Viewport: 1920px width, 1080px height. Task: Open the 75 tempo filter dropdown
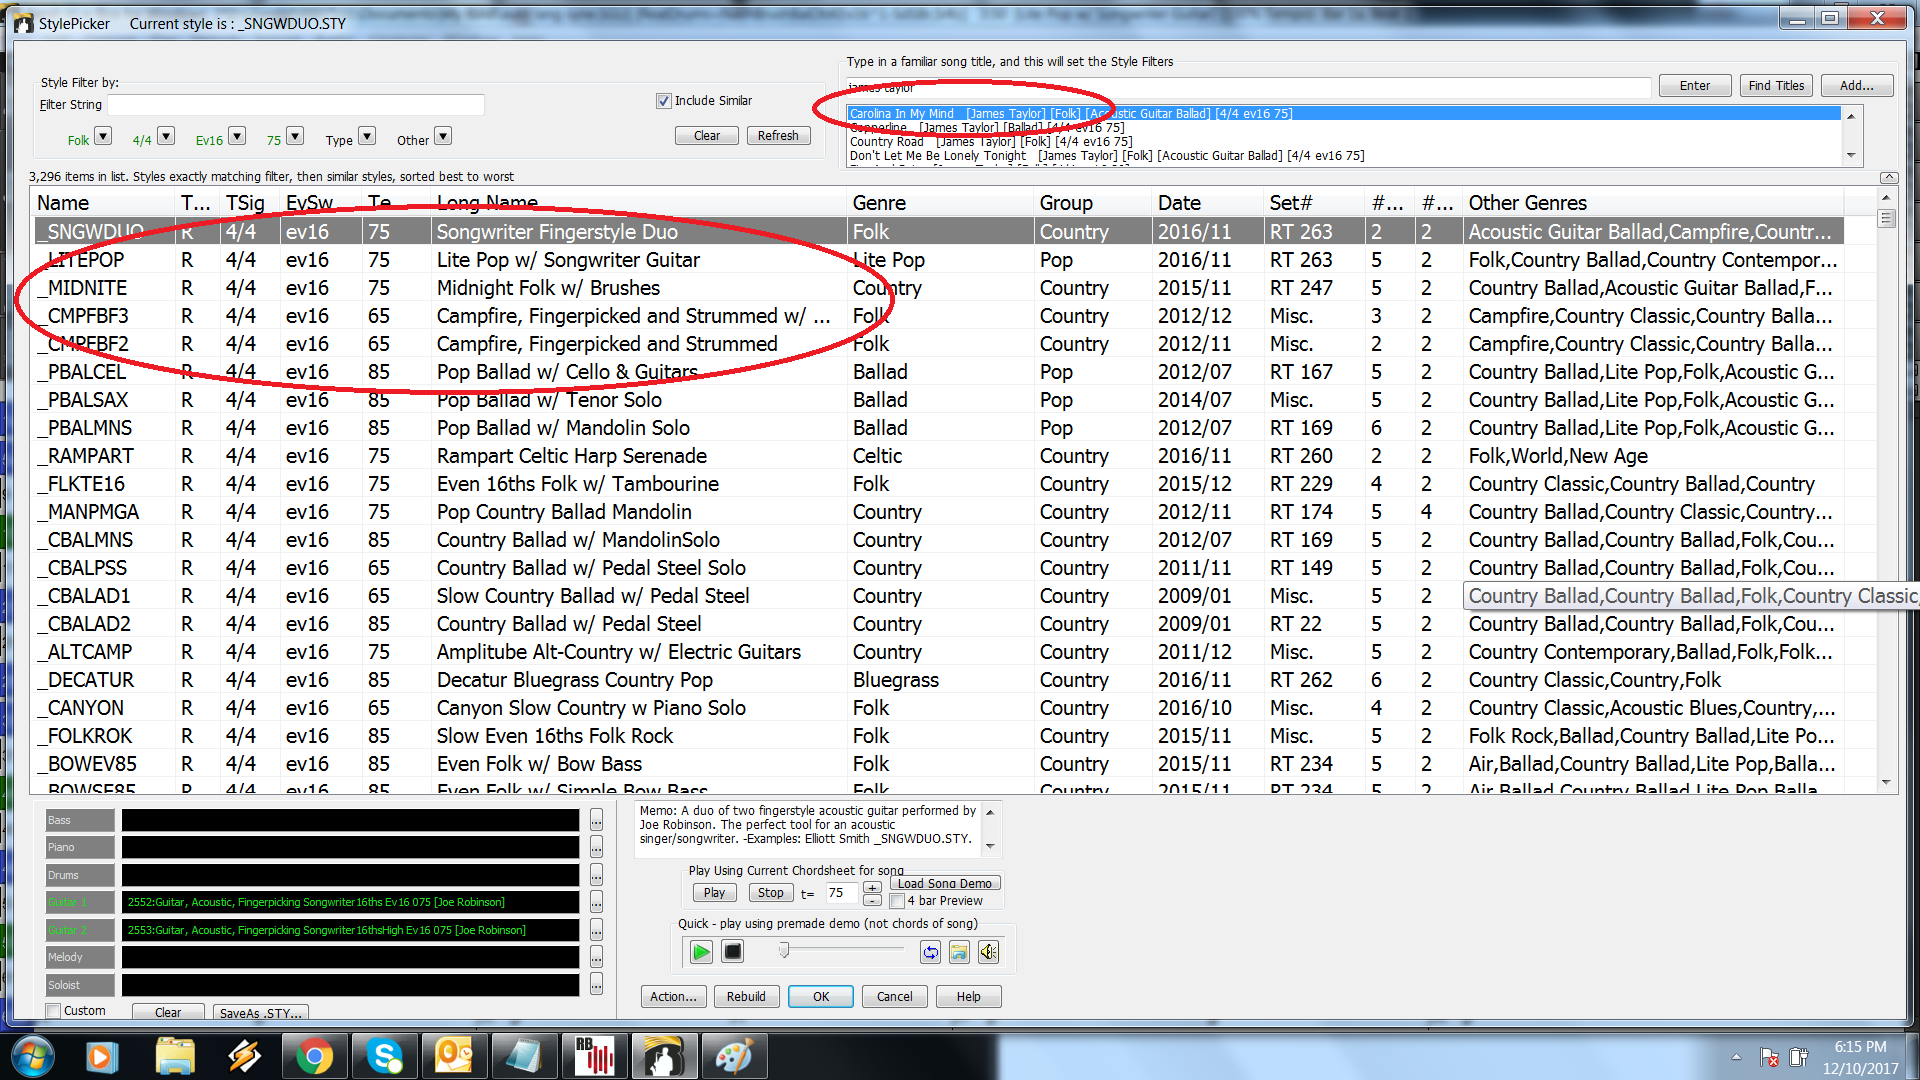click(x=295, y=136)
